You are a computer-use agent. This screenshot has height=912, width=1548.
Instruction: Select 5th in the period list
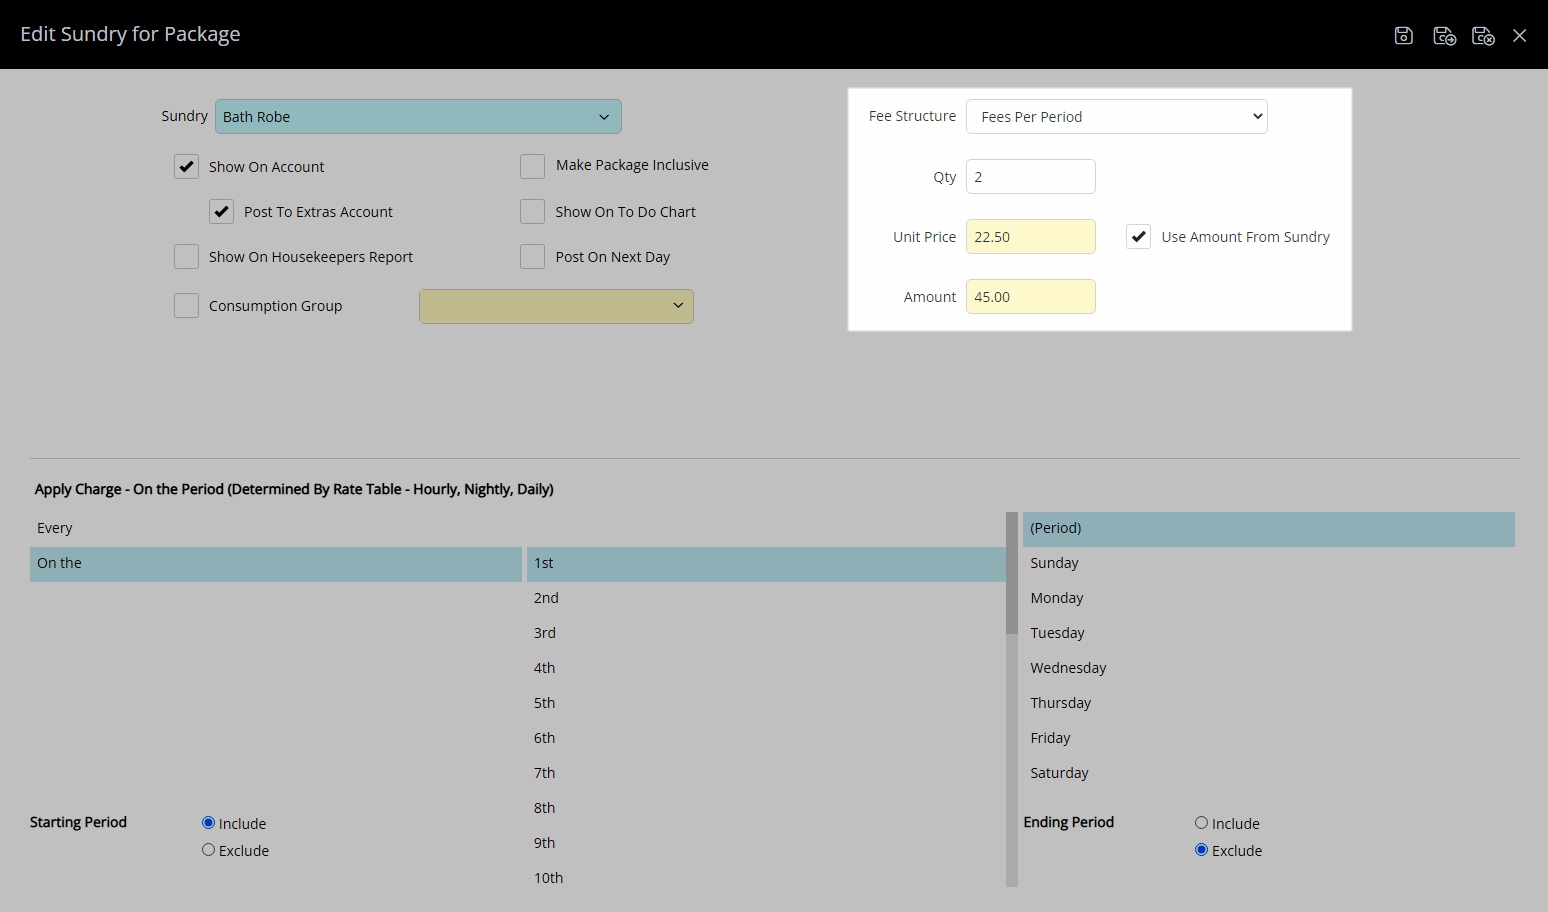(x=766, y=703)
